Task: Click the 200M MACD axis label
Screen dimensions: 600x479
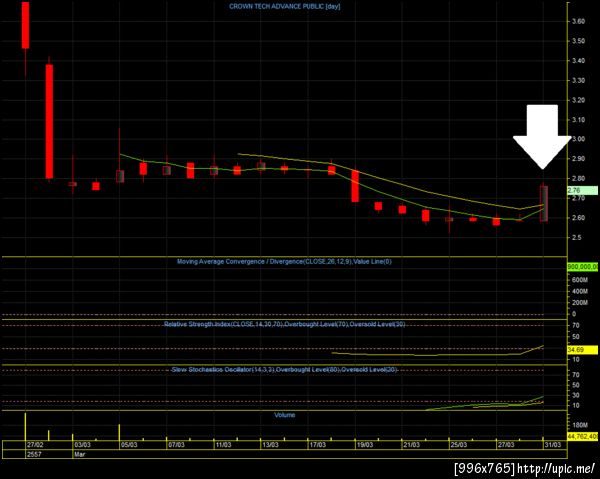Action: pos(580,303)
